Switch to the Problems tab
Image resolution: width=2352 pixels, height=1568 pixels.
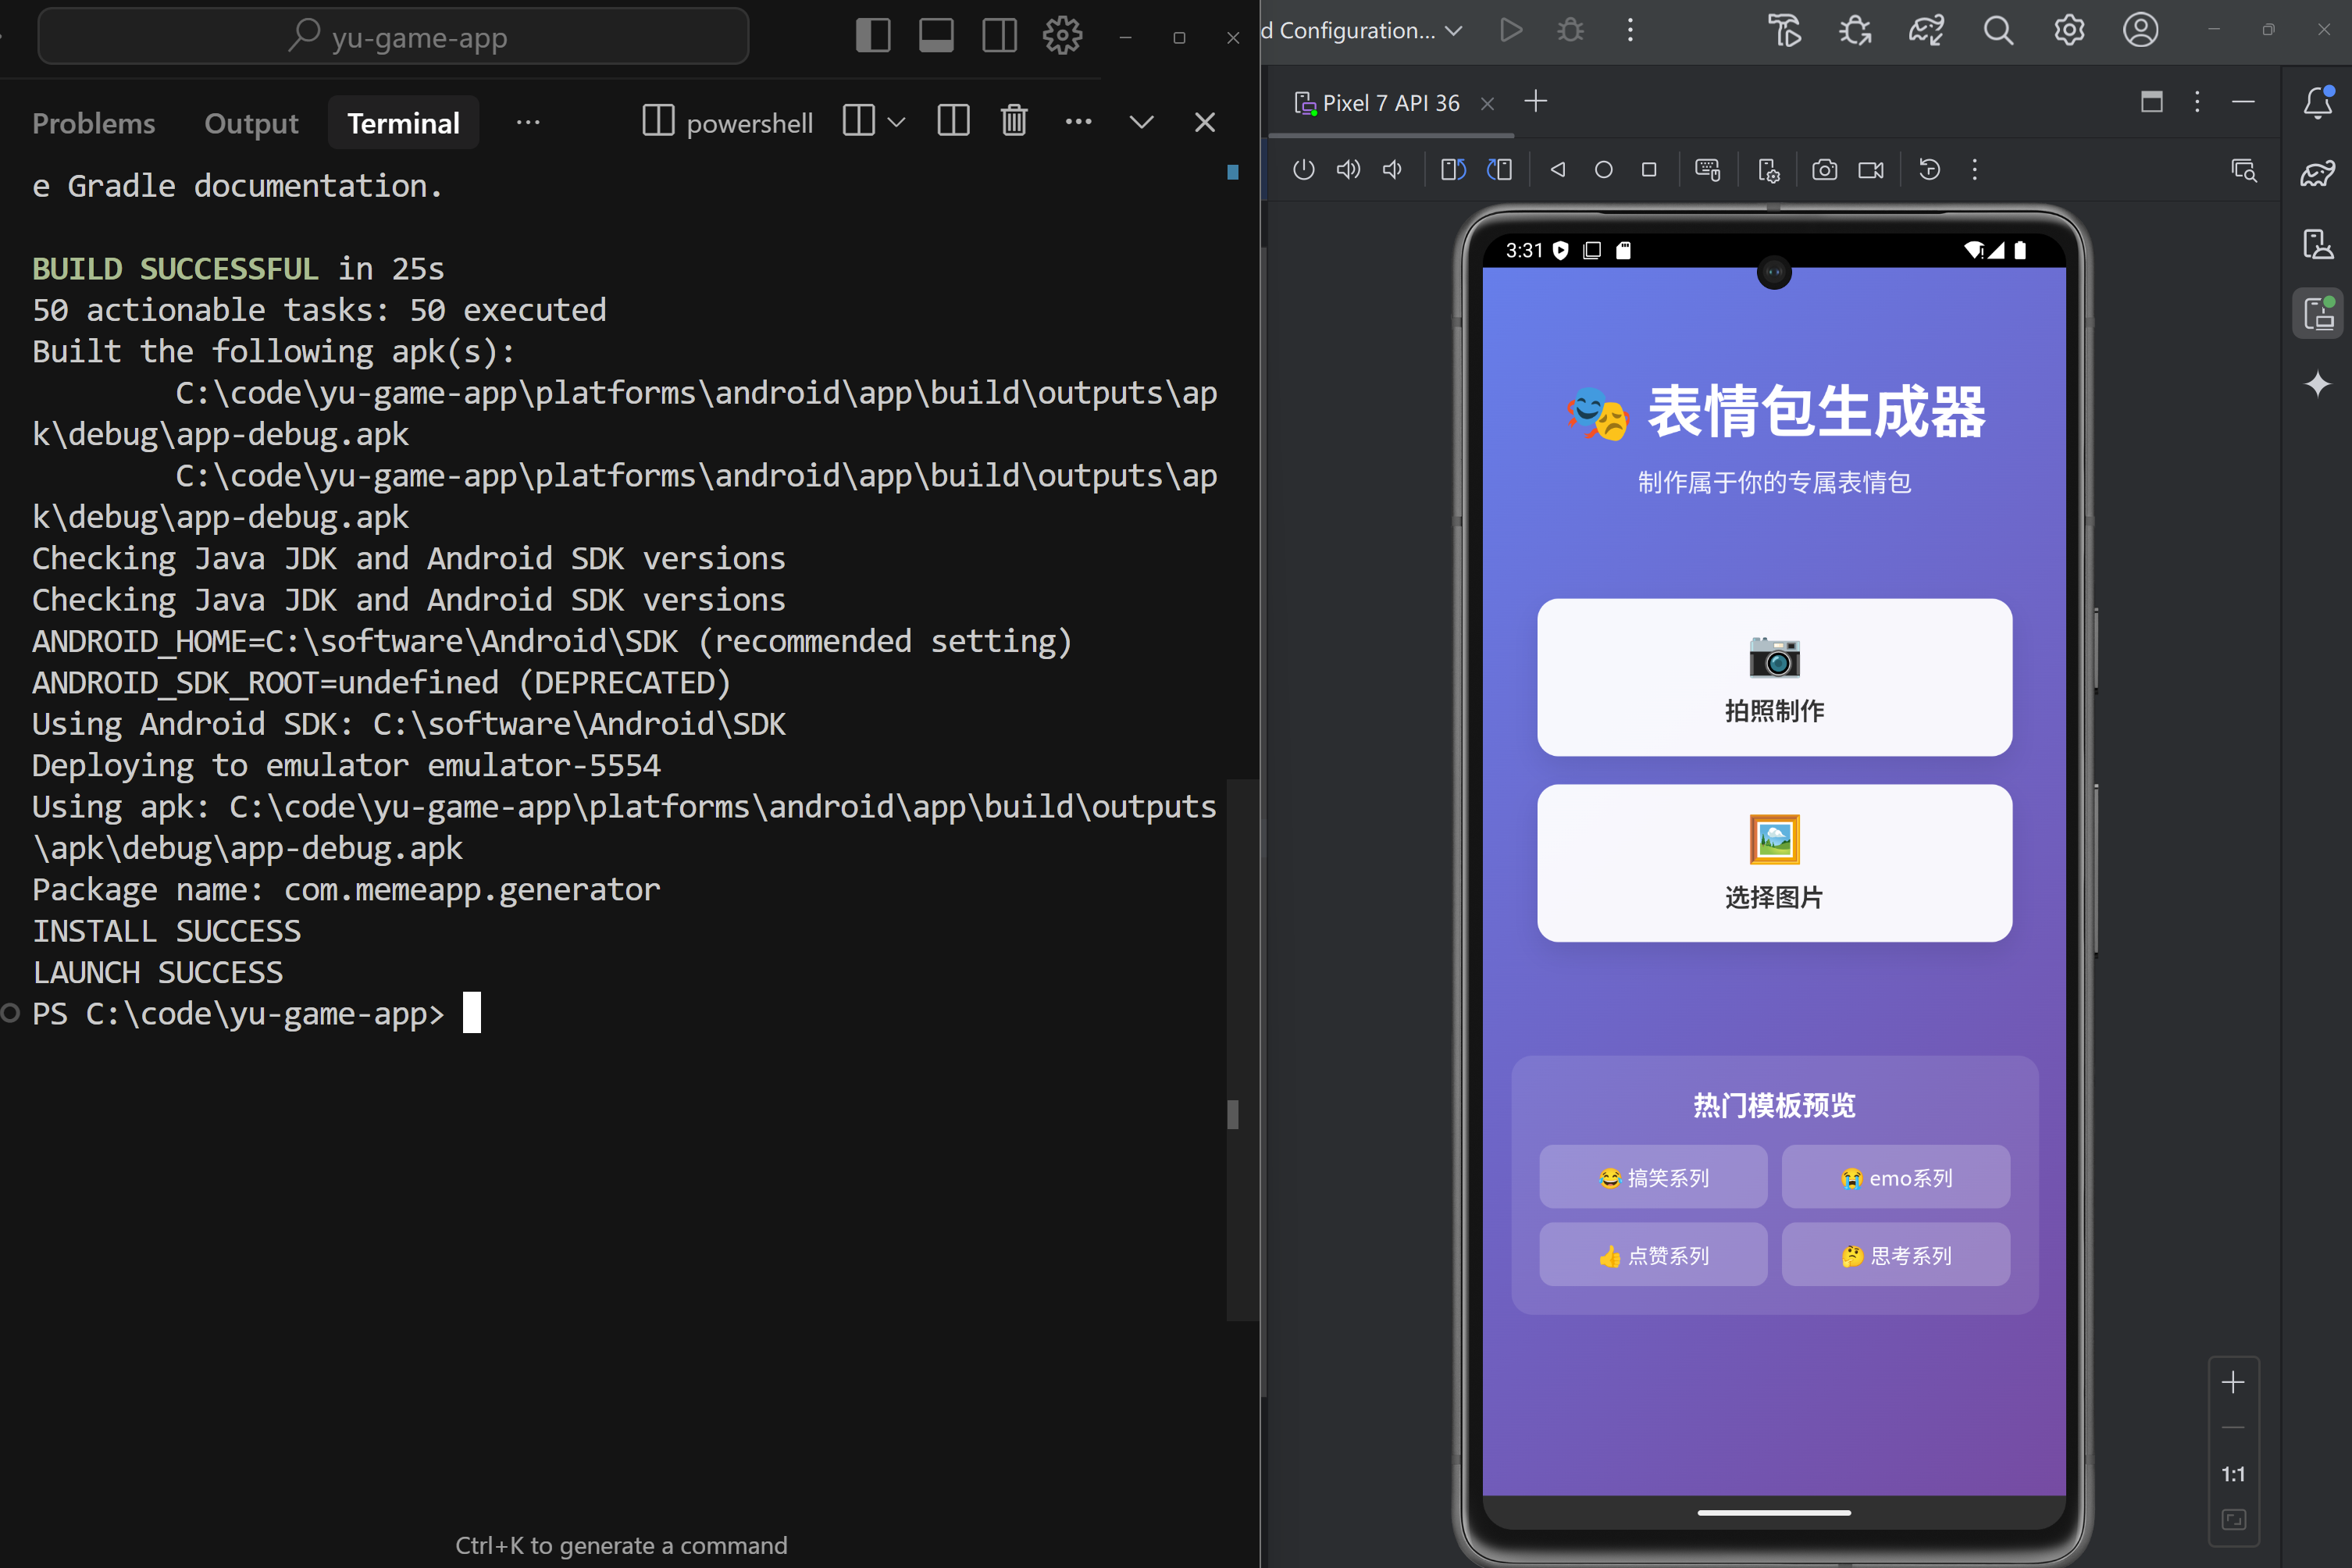tap(94, 123)
